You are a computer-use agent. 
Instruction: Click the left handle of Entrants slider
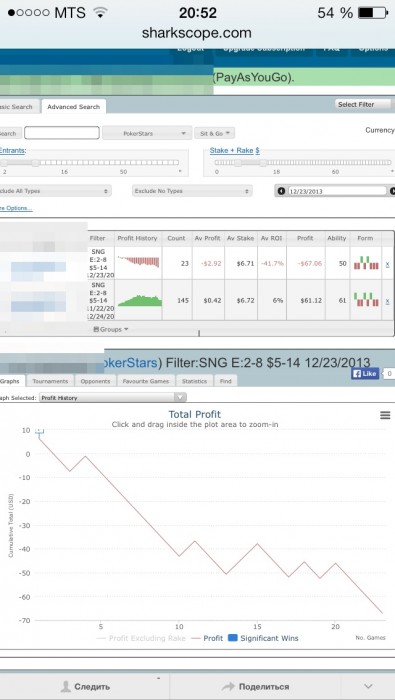(4, 163)
